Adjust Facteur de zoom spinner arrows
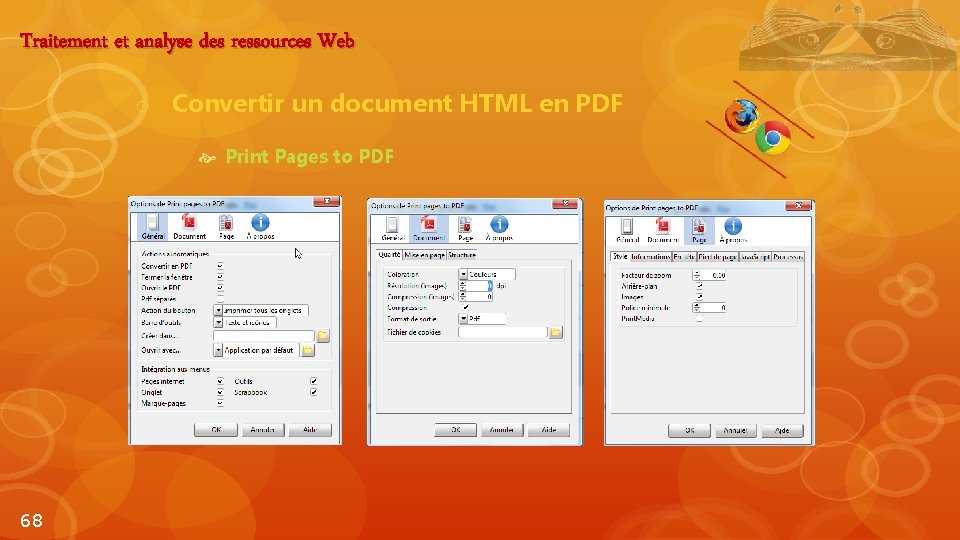The width and height of the screenshot is (960, 540). (x=697, y=276)
